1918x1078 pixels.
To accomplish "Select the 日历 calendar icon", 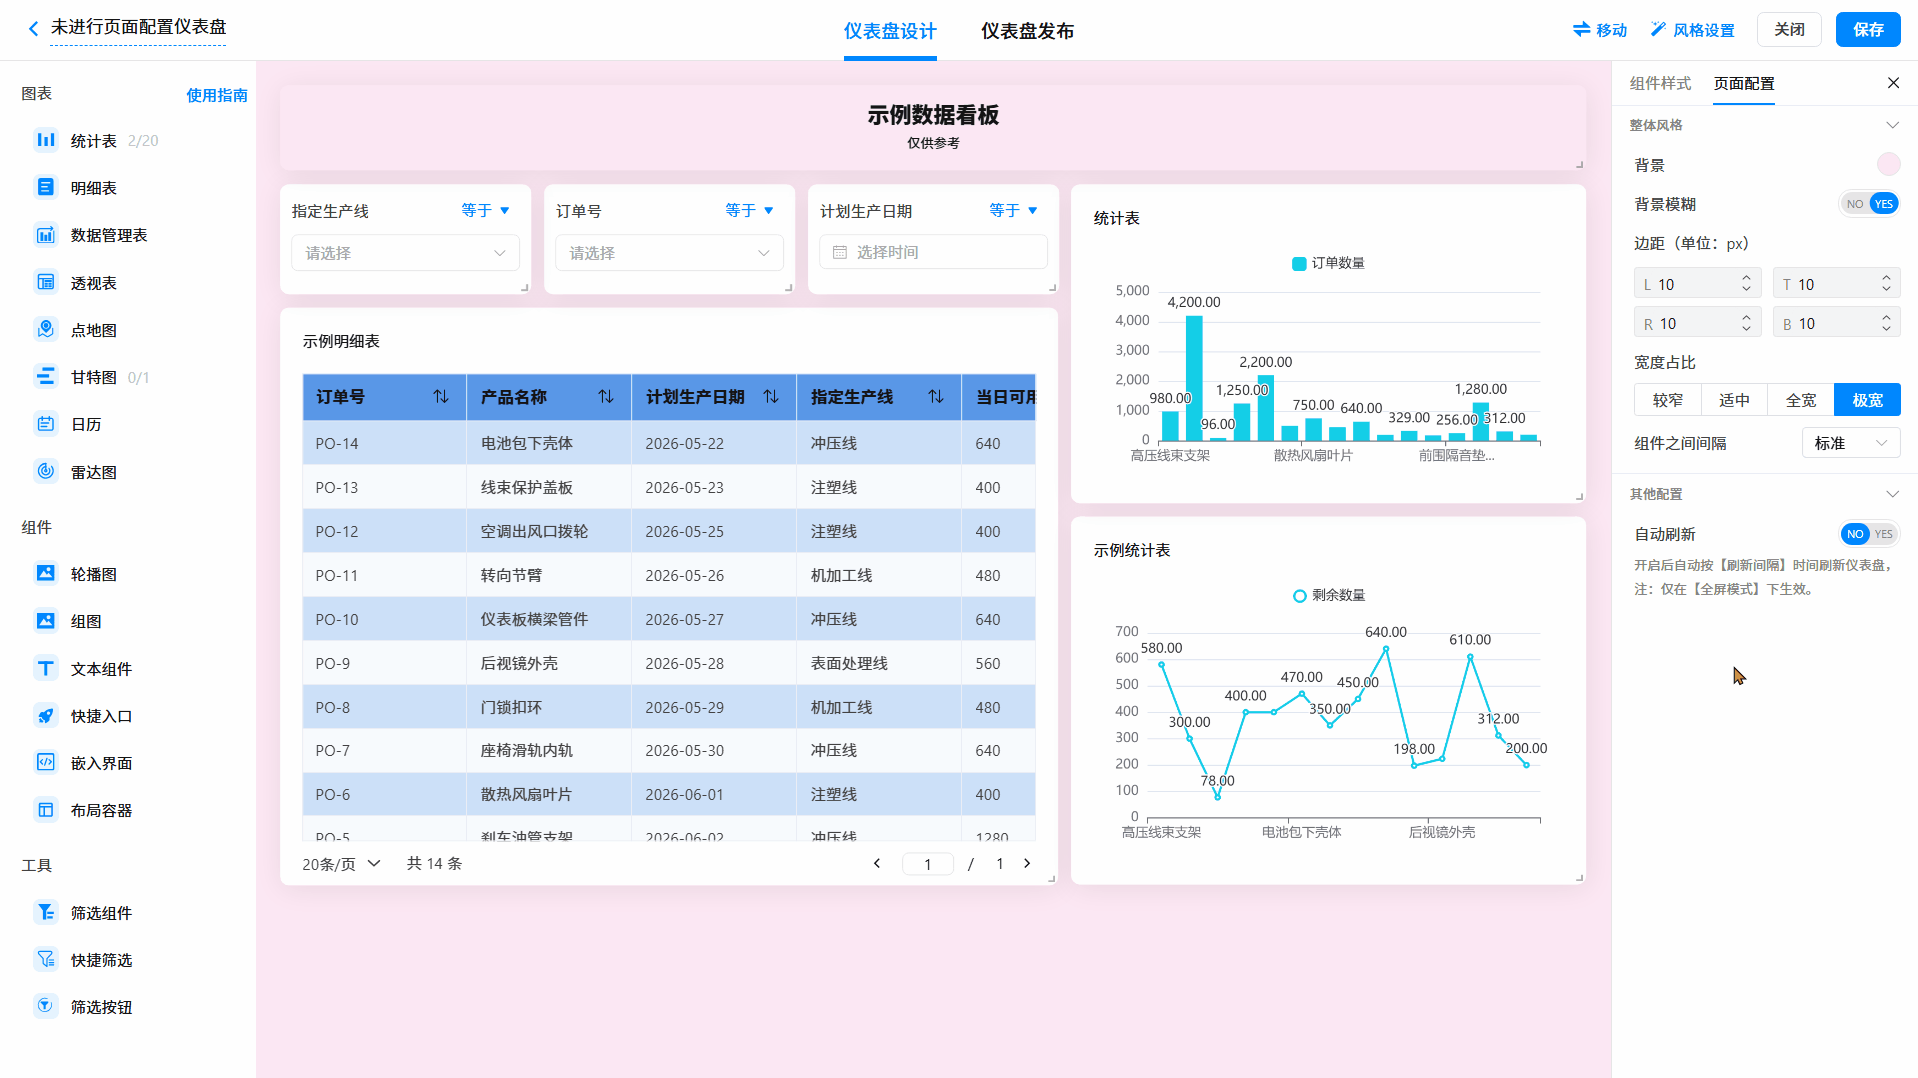I will pos(46,424).
